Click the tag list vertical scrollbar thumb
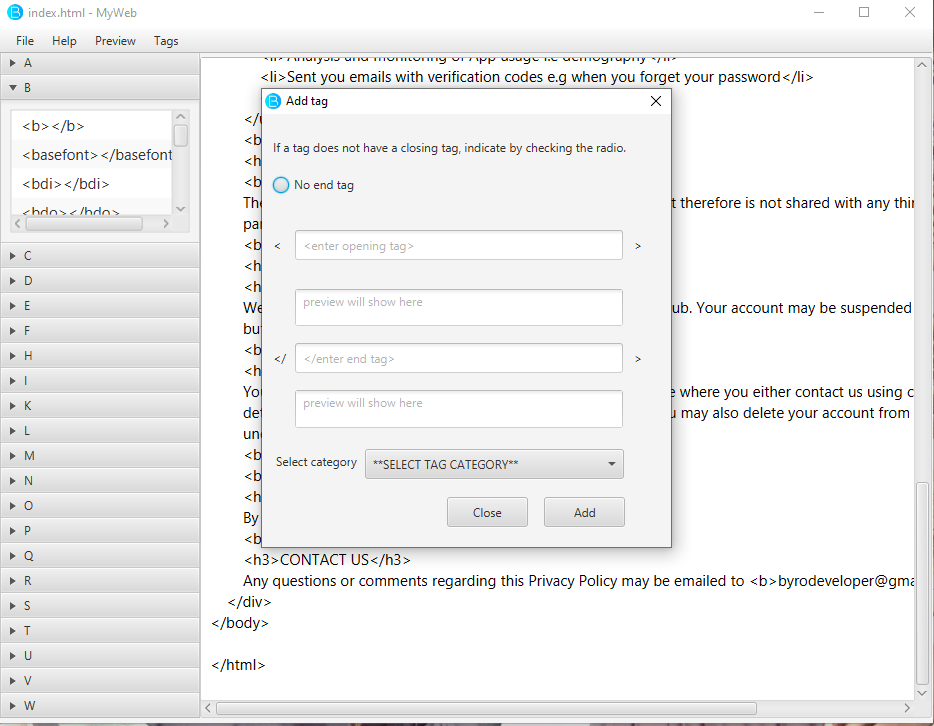This screenshot has width=934, height=726. click(x=181, y=135)
